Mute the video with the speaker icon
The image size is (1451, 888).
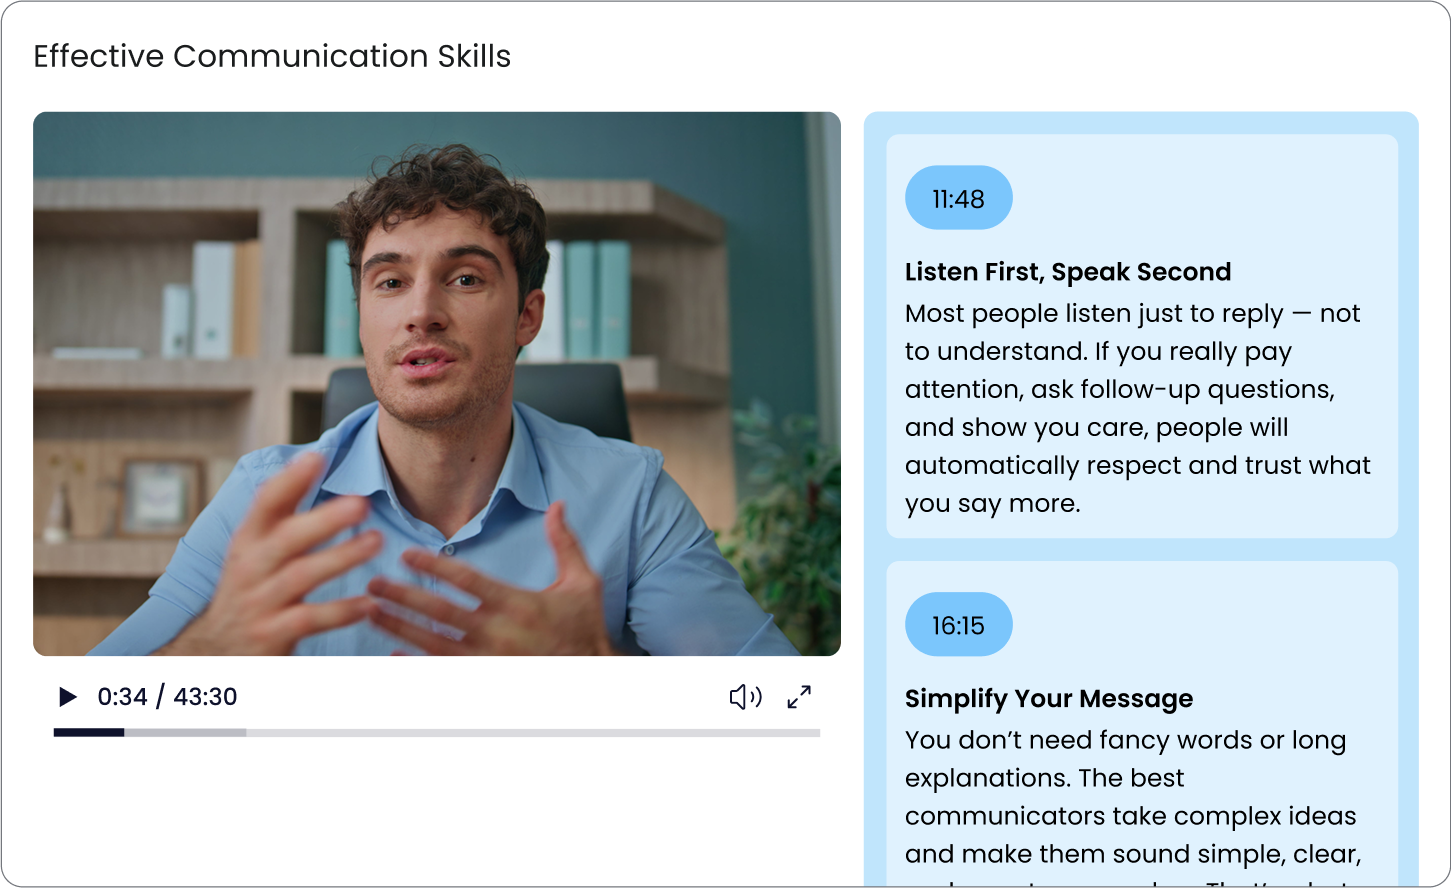click(x=745, y=697)
